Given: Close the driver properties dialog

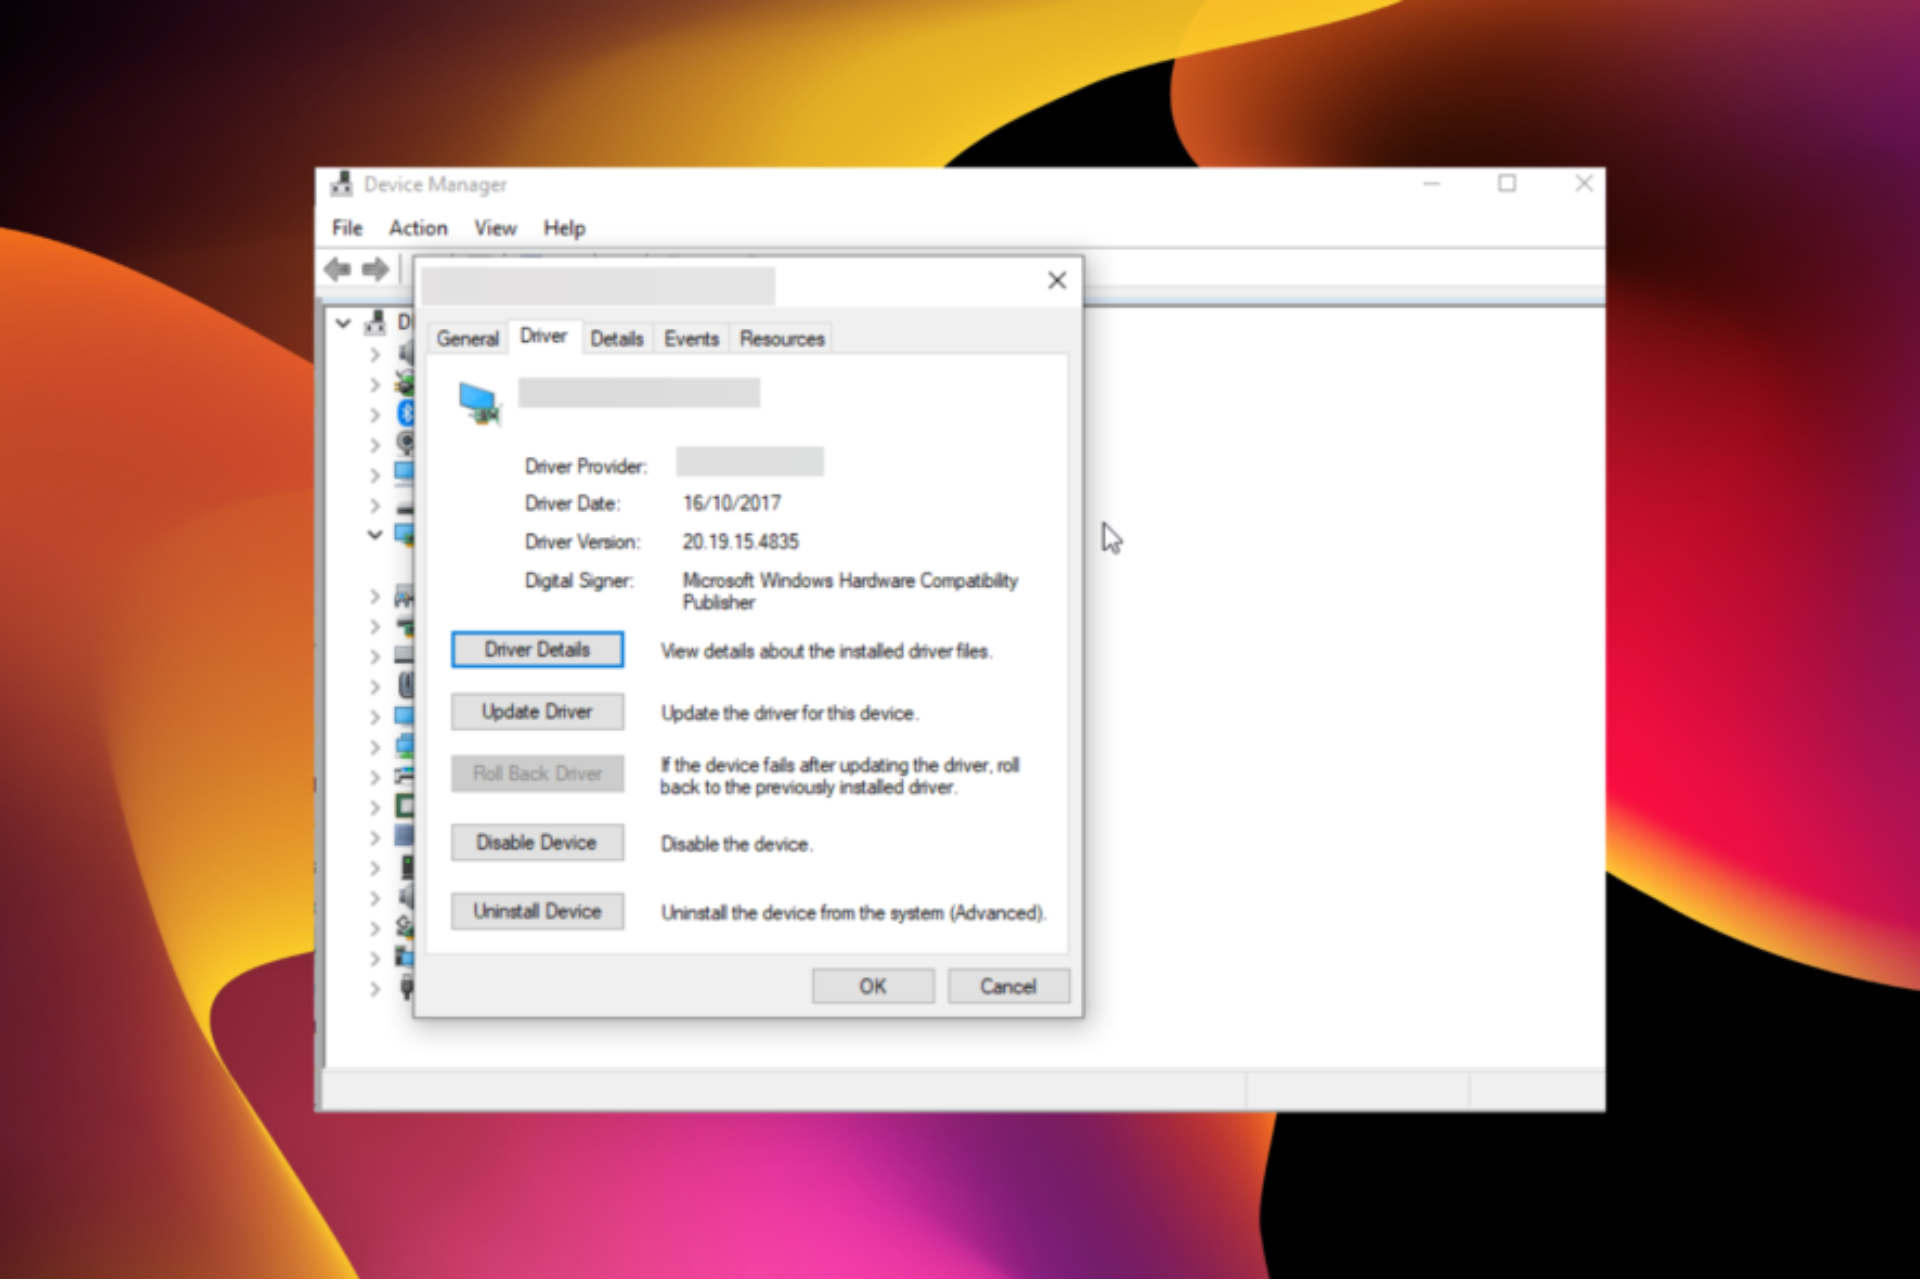Looking at the screenshot, I should [1057, 281].
